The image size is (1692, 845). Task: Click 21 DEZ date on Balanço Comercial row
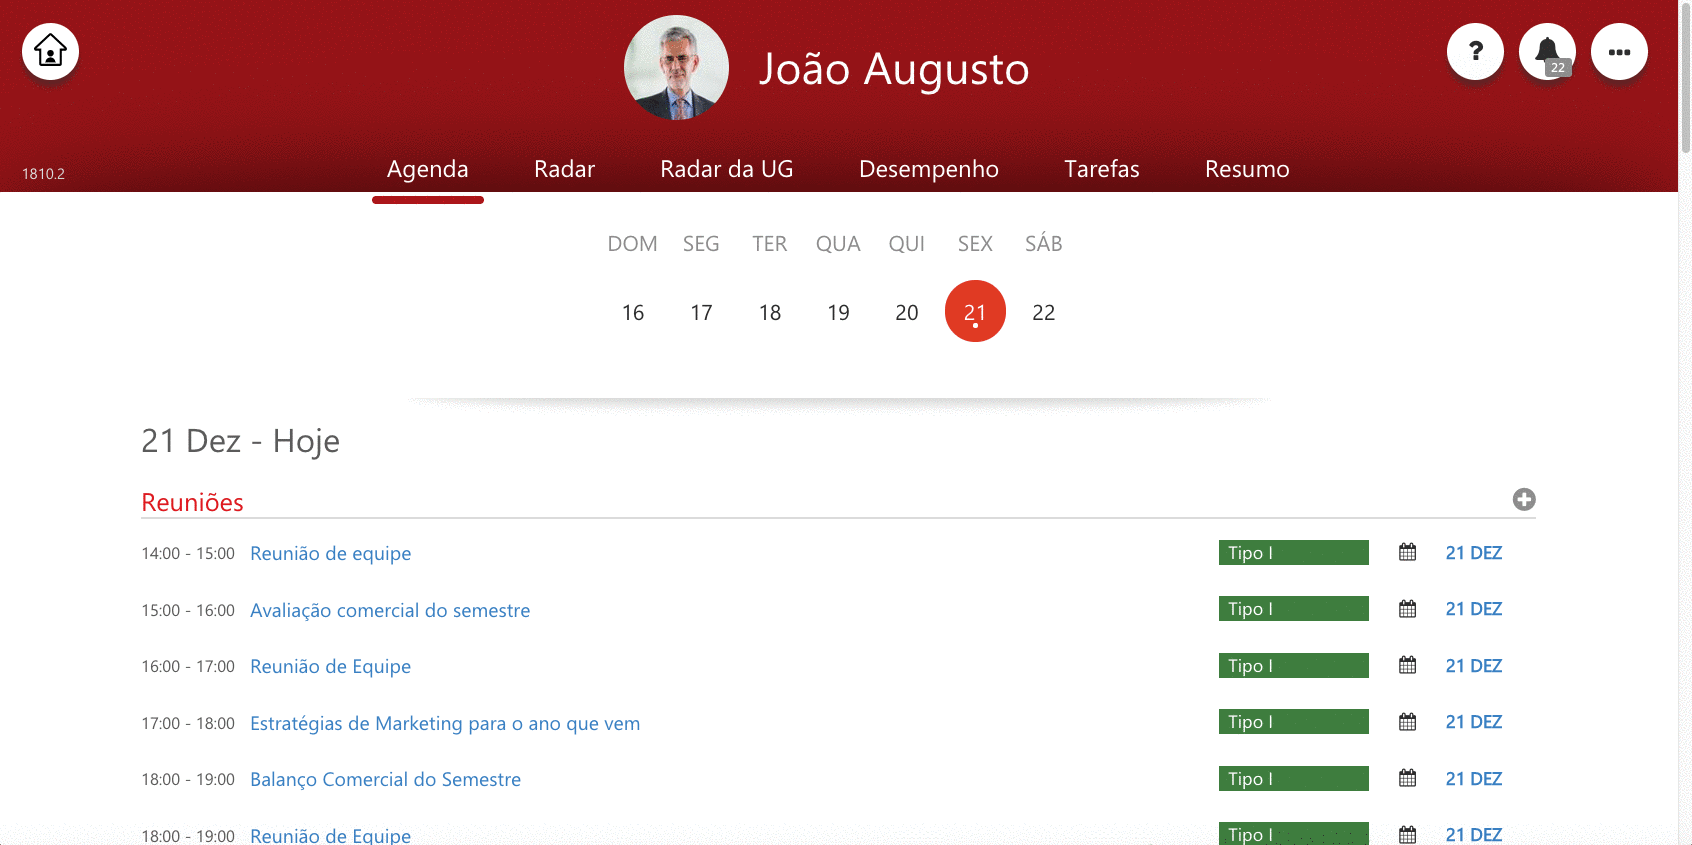click(1474, 778)
